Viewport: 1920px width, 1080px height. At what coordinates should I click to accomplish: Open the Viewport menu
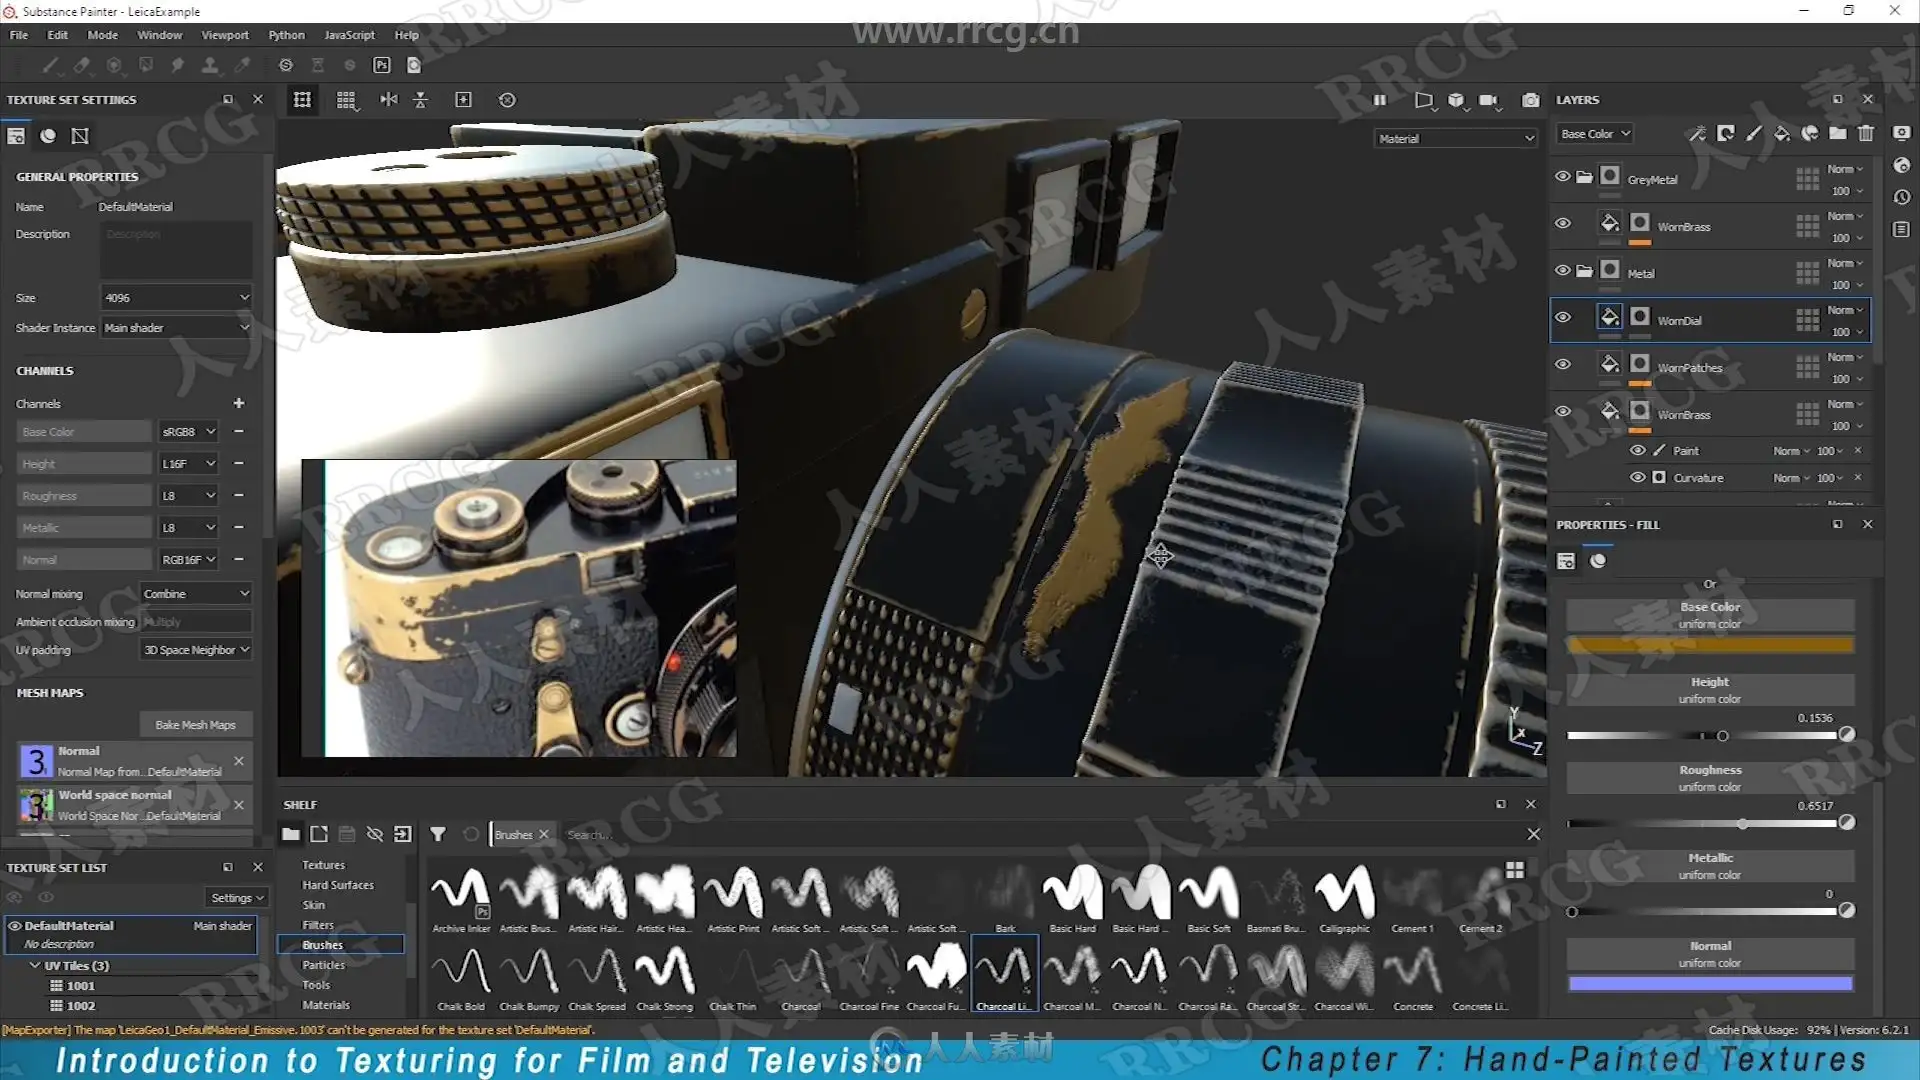pyautogui.click(x=225, y=35)
